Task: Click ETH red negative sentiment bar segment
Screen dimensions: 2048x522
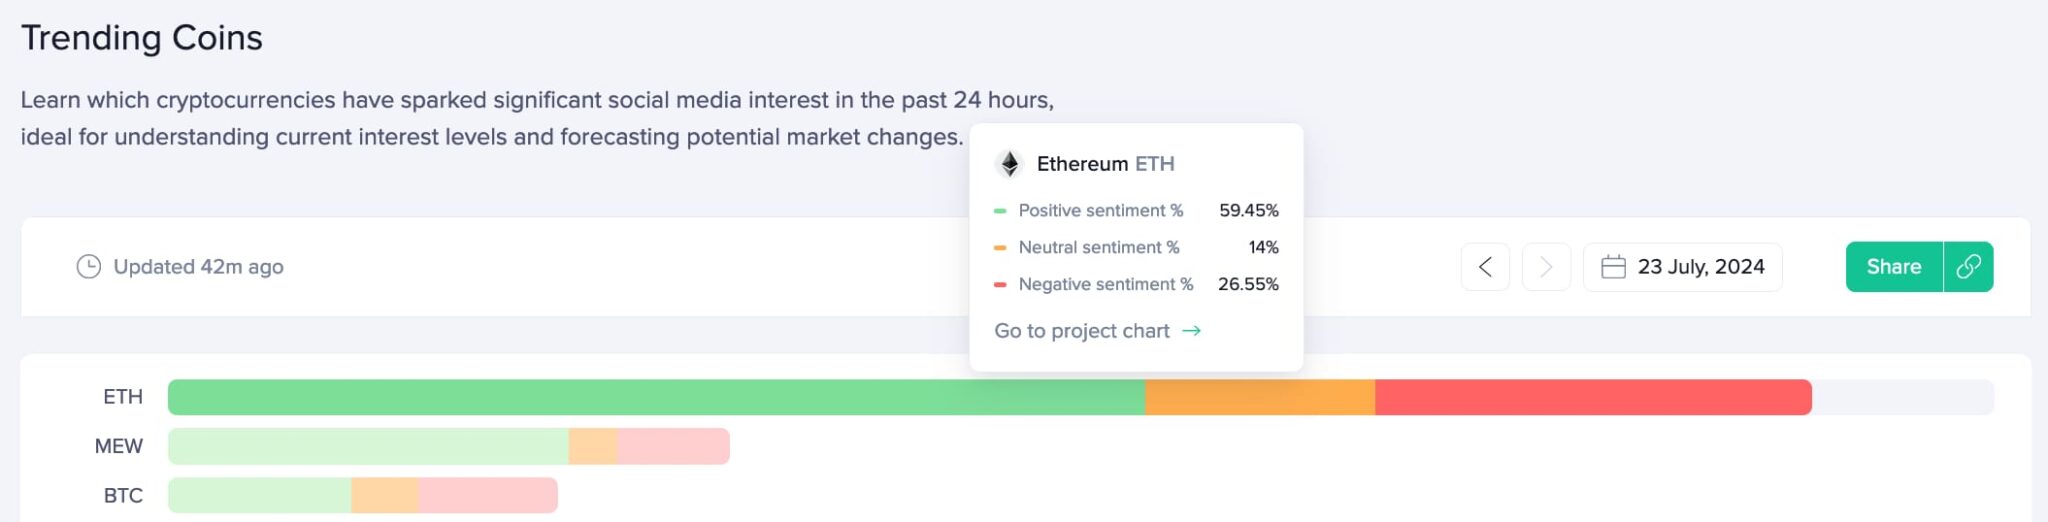Action: pyautogui.click(x=1593, y=397)
